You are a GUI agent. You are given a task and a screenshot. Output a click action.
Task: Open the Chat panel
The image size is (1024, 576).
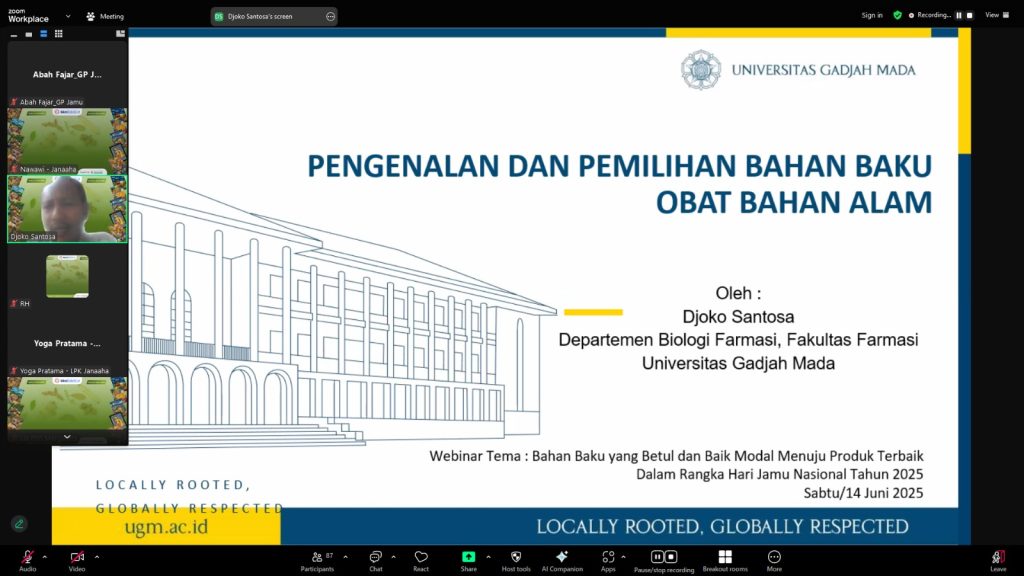375,558
